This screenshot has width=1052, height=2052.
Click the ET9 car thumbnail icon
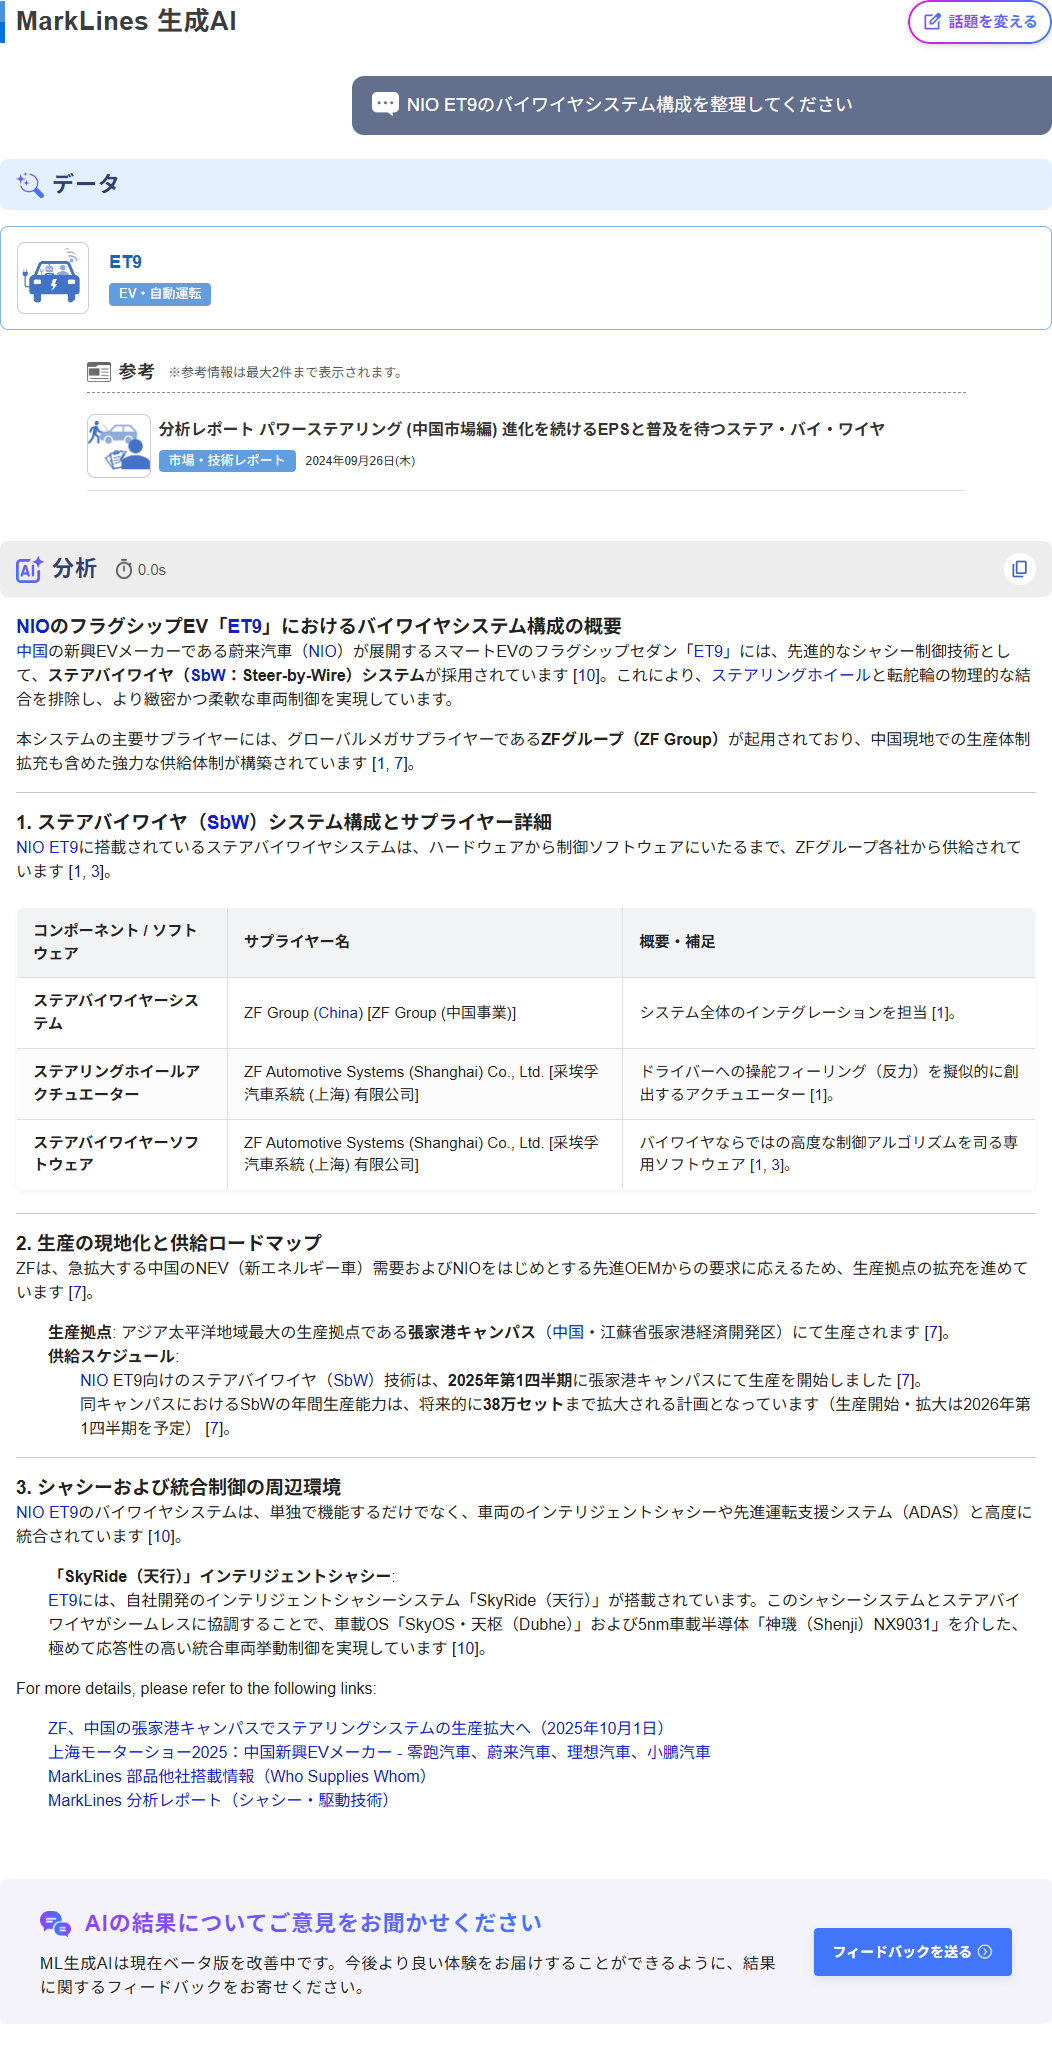pos(53,278)
